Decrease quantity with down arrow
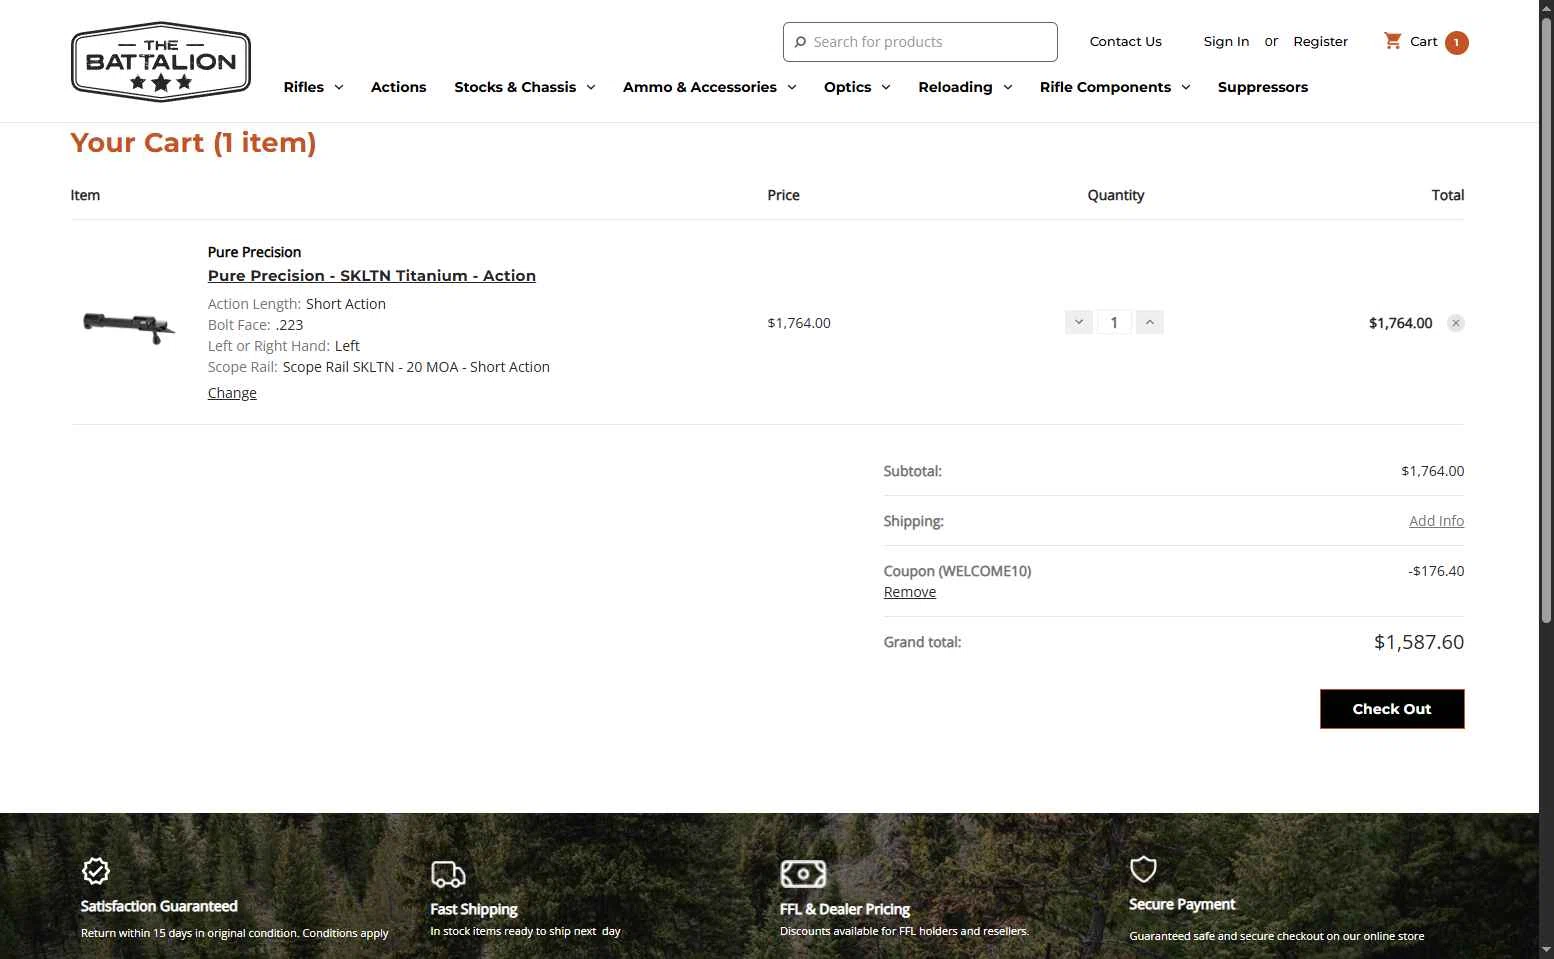The height and width of the screenshot is (959, 1554). pyautogui.click(x=1079, y=322)
